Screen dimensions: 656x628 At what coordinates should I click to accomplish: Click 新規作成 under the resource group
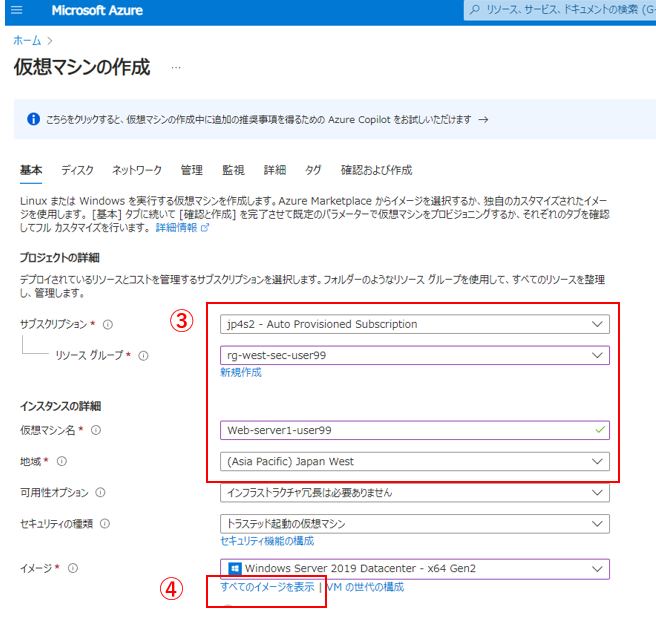(x=241, y=372)
